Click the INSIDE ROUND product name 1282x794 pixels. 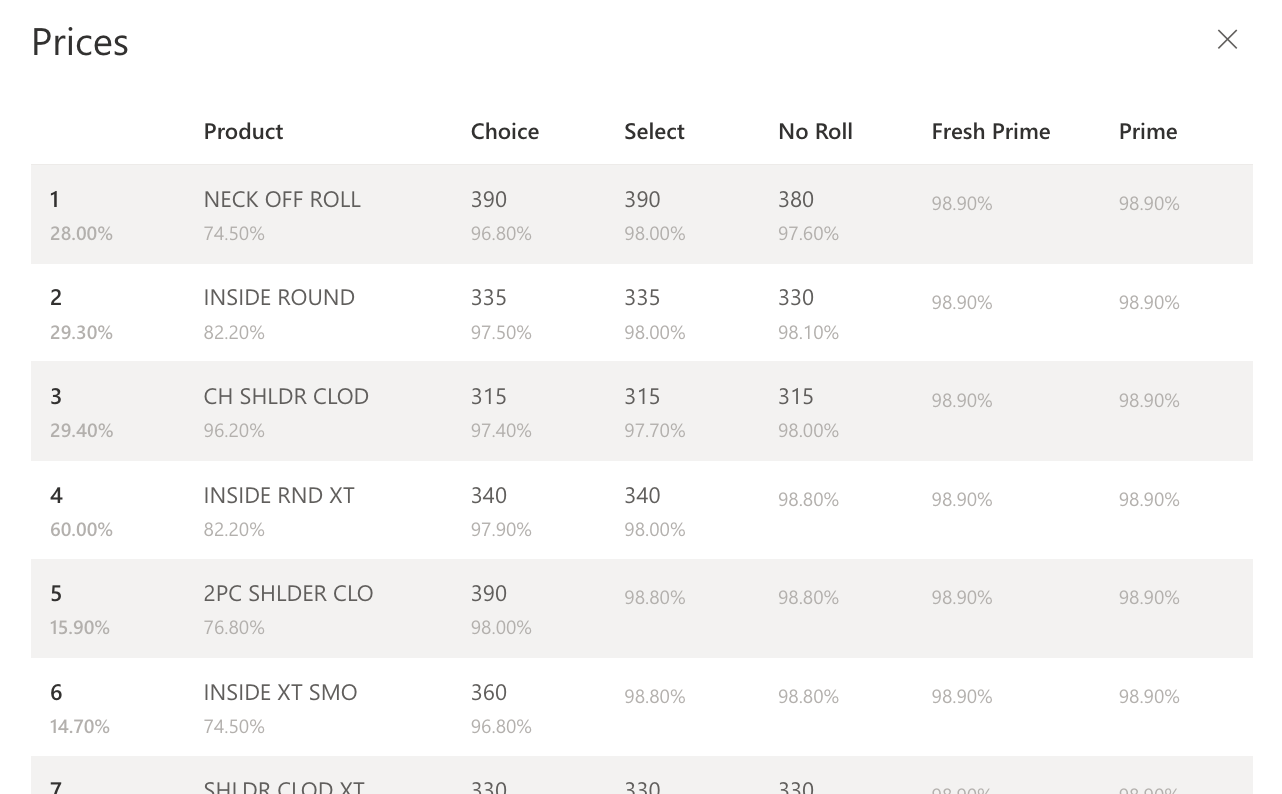[279, 298]
